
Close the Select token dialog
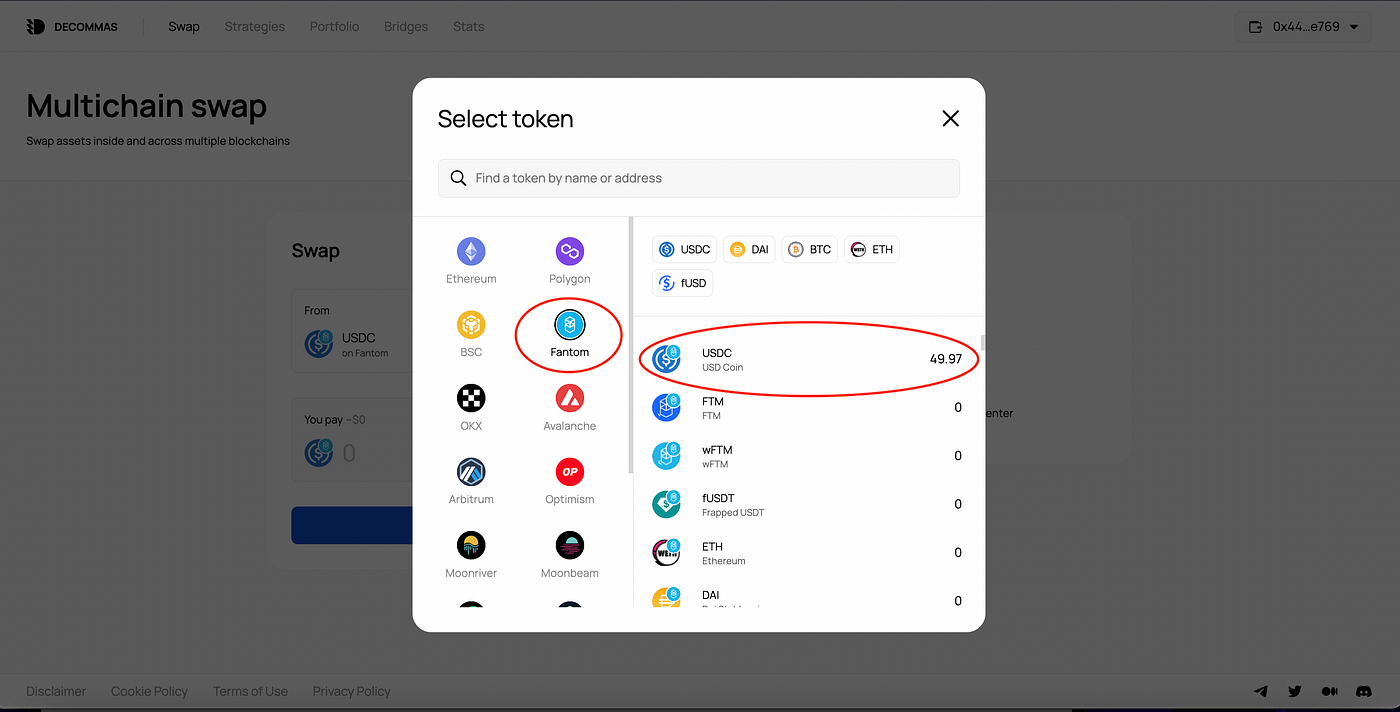pyautogui.click(x=950, y=119)
